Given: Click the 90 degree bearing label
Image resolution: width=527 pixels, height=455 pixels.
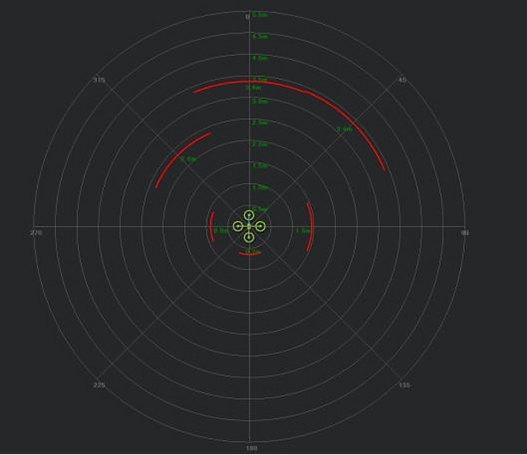Looking at the screenshot, I should coord(465,233).
